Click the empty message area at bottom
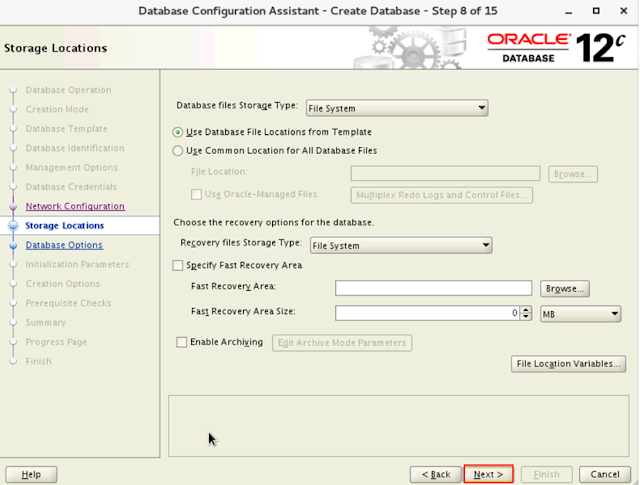Screen dimensions: 640x485 pos(399,426)
